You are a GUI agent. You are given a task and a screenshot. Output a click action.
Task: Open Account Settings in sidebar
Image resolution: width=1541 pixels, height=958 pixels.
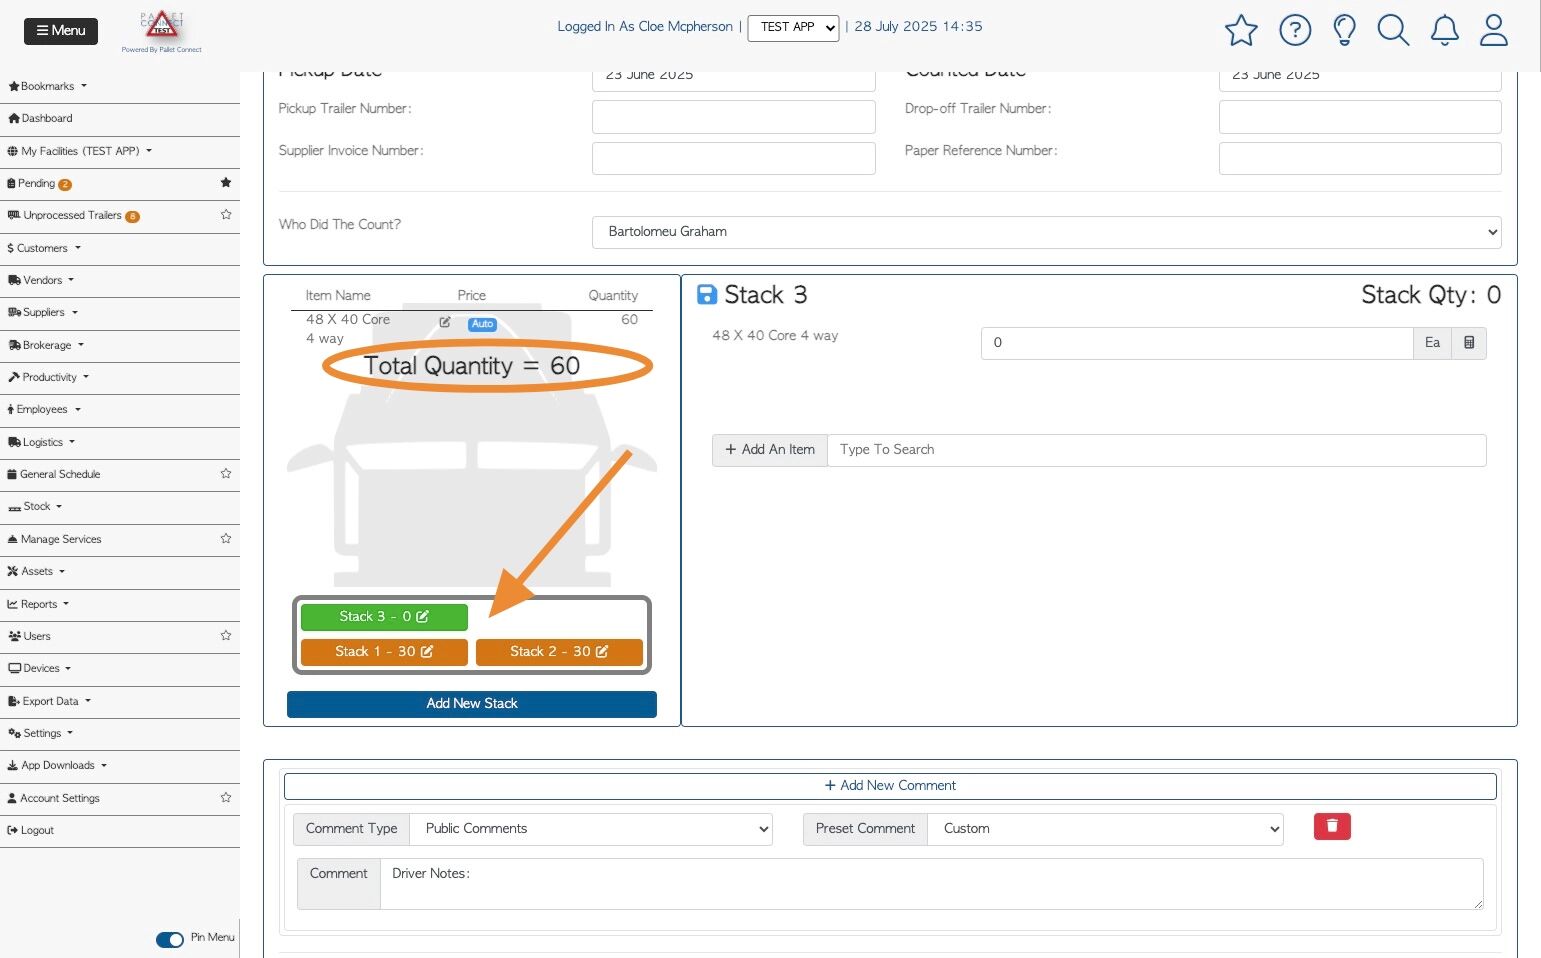pyautogui.click(x=53, y=798)
